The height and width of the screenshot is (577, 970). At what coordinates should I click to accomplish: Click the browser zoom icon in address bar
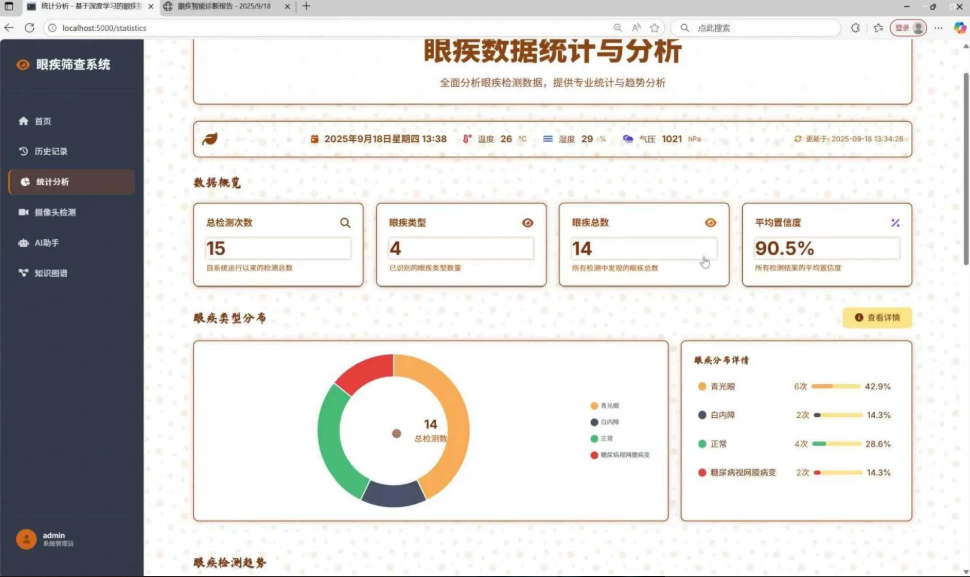617,28
